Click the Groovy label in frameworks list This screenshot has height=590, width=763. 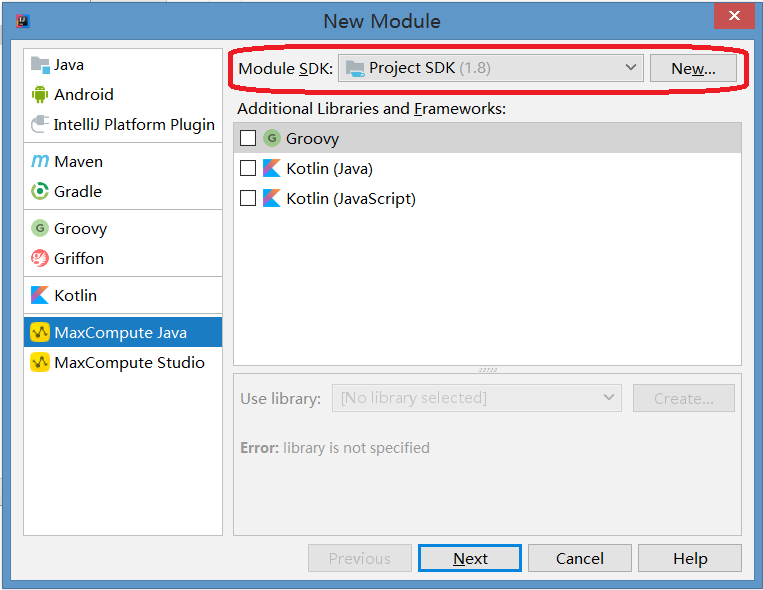click(312, 139)
